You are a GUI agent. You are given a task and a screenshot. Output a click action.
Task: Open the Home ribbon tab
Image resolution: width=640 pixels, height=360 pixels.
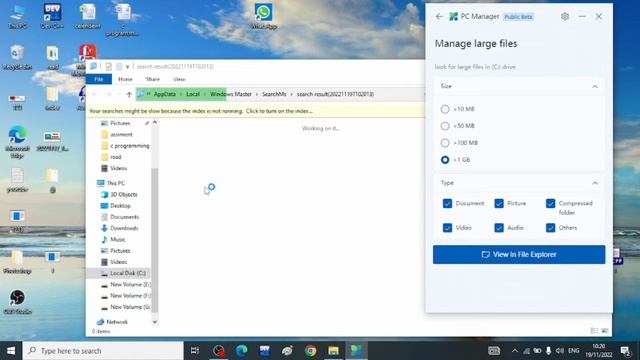point(125,79)
